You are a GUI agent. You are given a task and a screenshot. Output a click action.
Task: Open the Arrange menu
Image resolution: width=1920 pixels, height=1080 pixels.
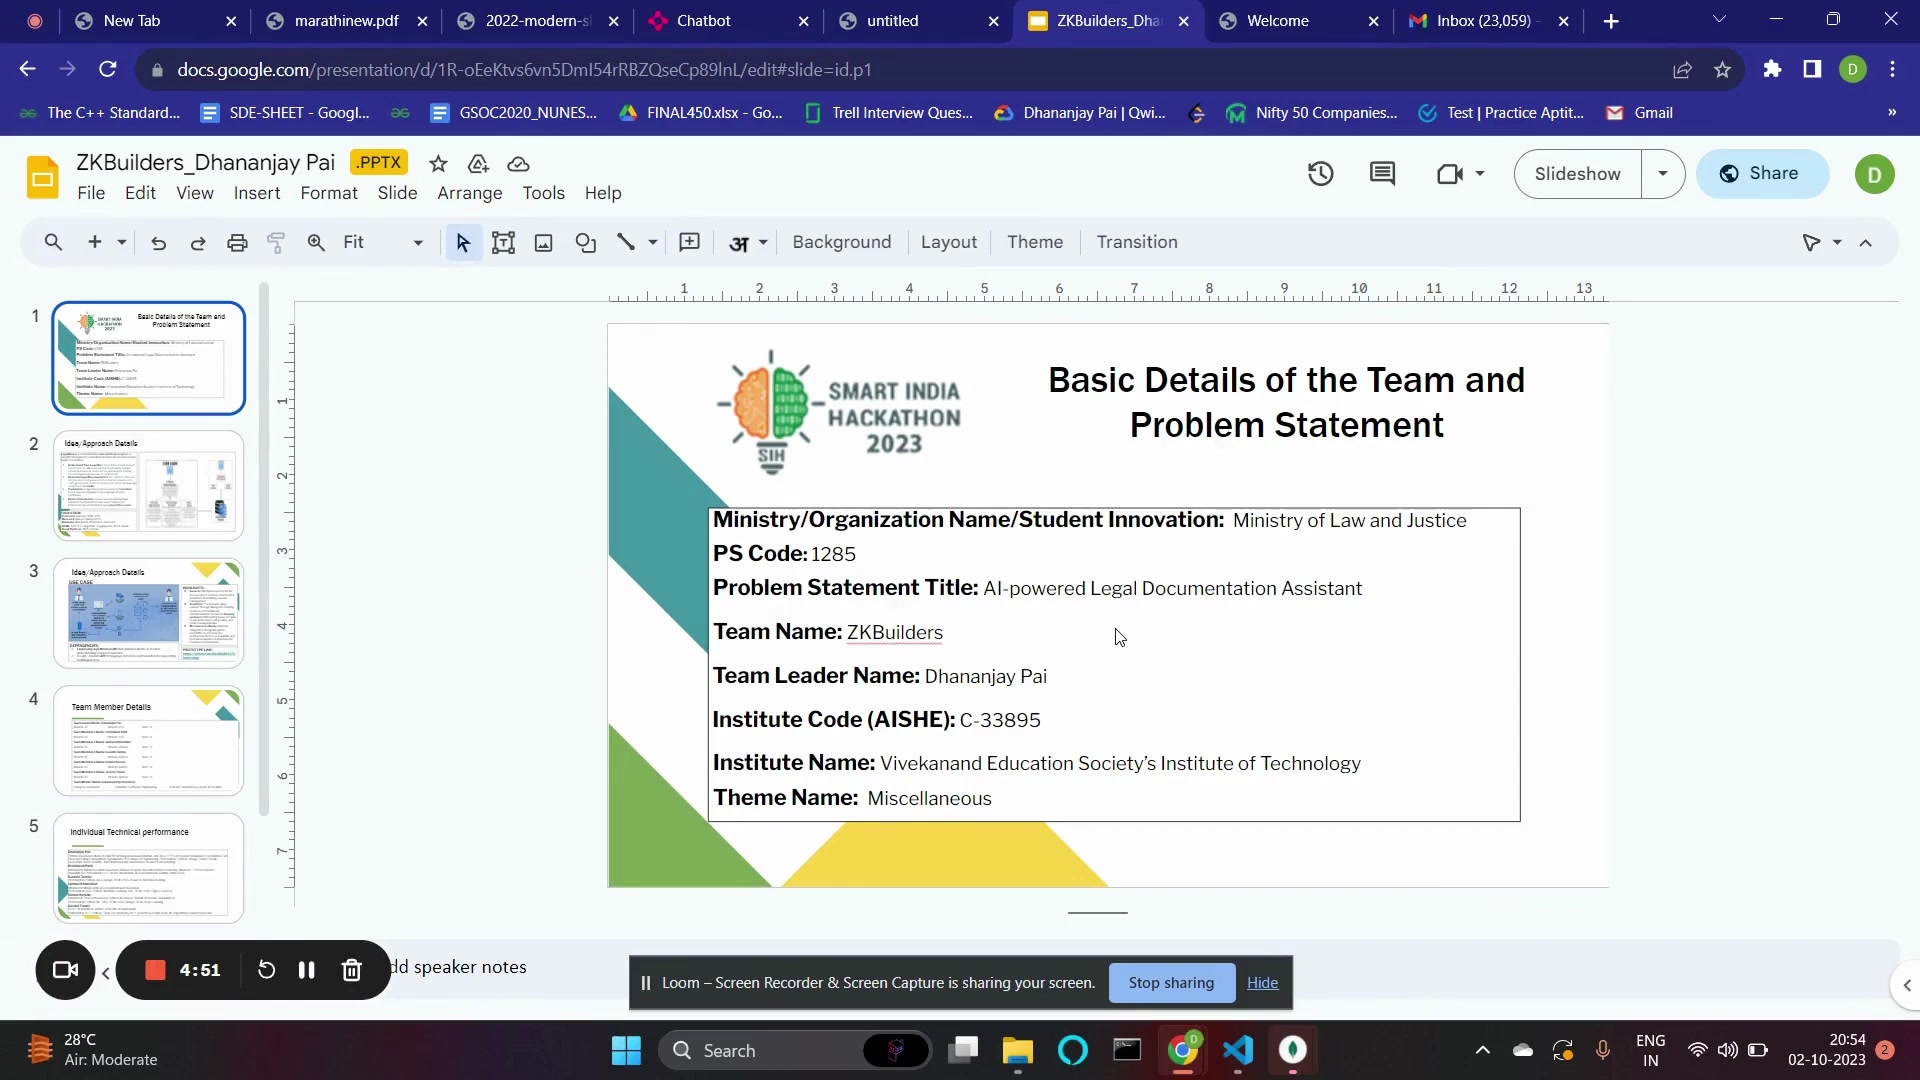click(x=470, y=193)
